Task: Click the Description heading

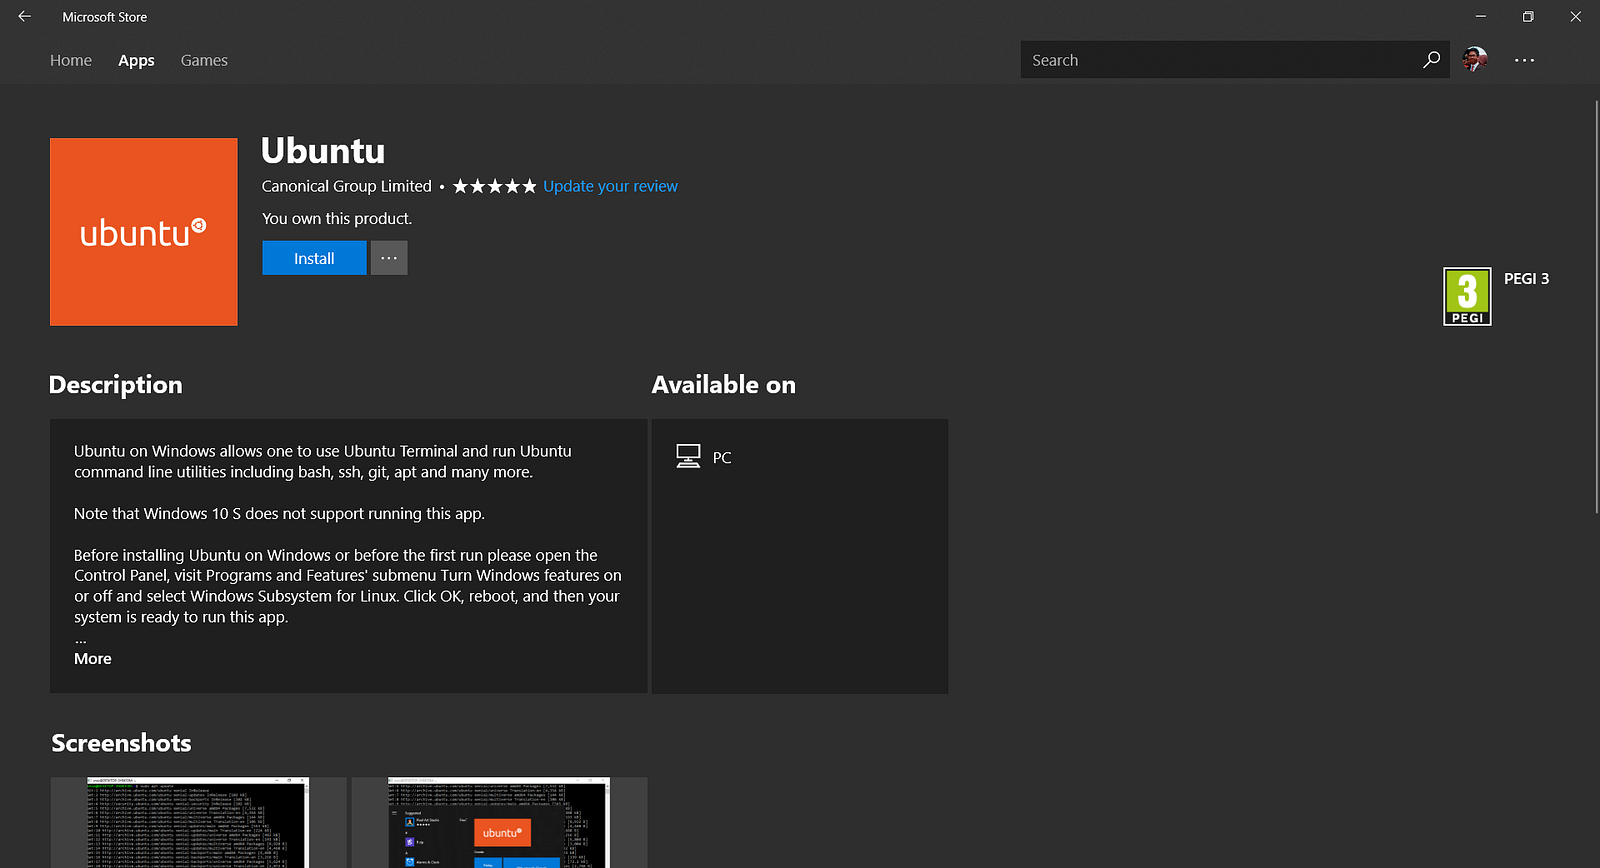Action: coord(116,385)
